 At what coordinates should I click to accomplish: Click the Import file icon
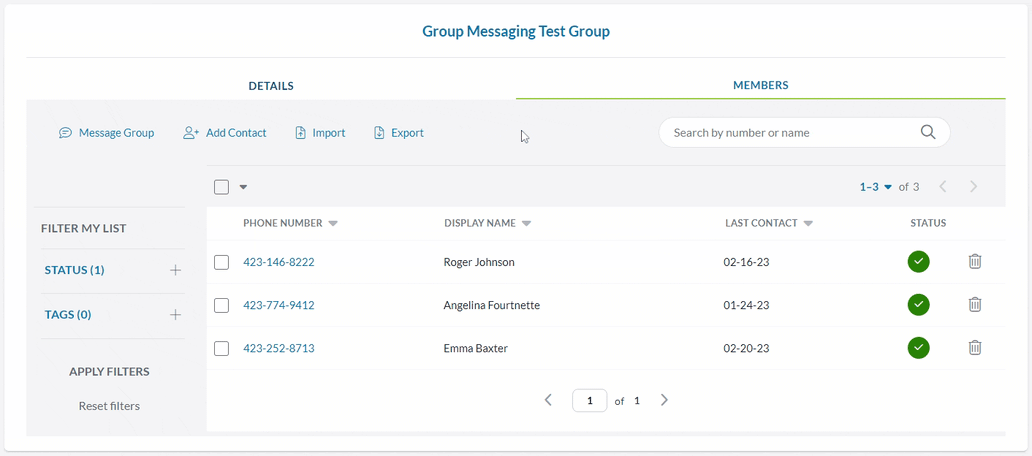pyautogui.click(x=300, y=133)
